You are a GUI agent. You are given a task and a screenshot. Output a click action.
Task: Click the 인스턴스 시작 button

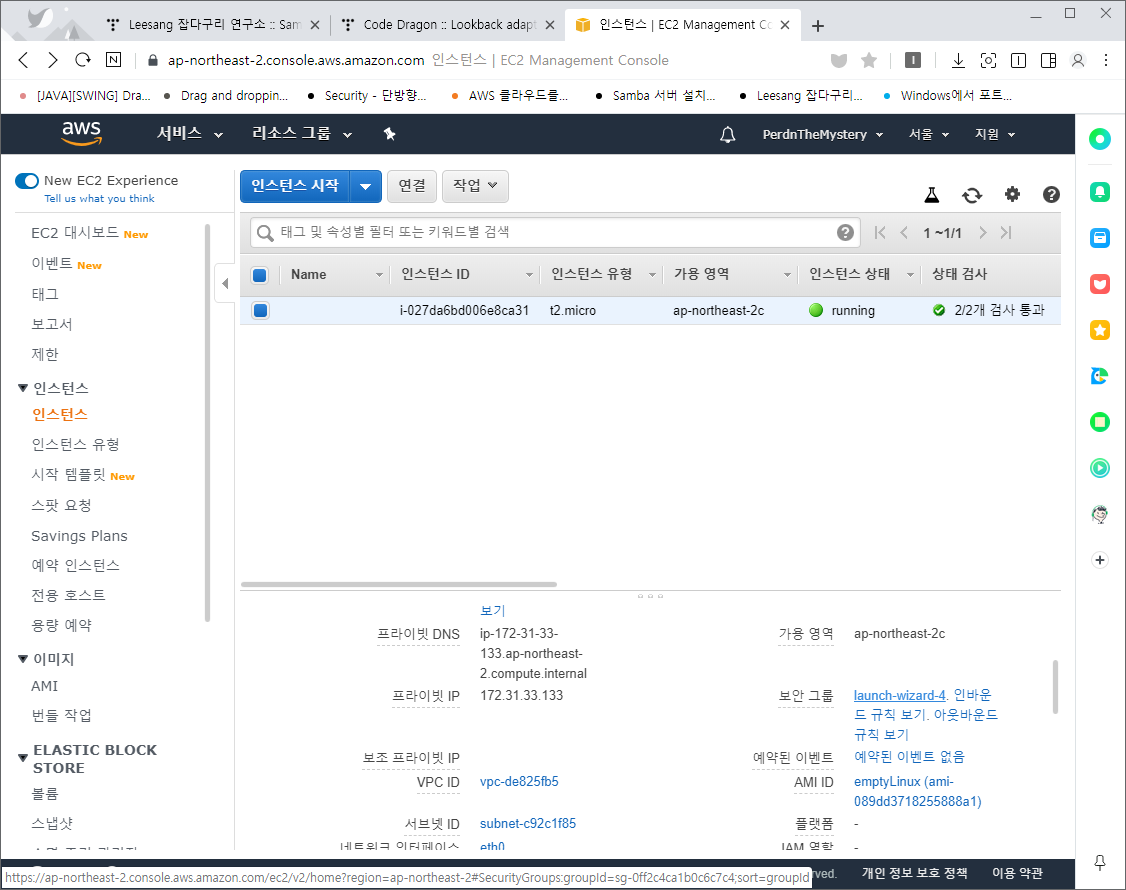click(x=294, y=186)
